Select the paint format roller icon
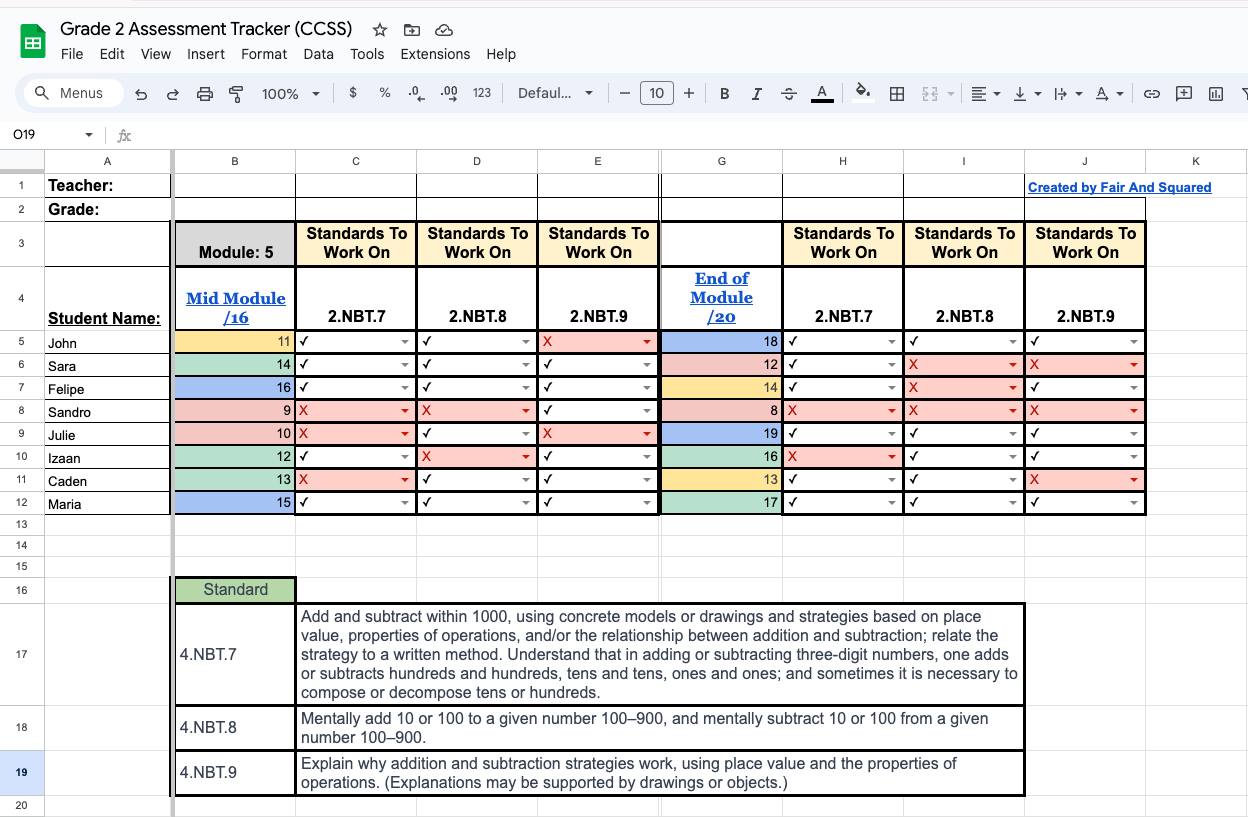This screenshot has height=817, width=1248. coord(237,94)
